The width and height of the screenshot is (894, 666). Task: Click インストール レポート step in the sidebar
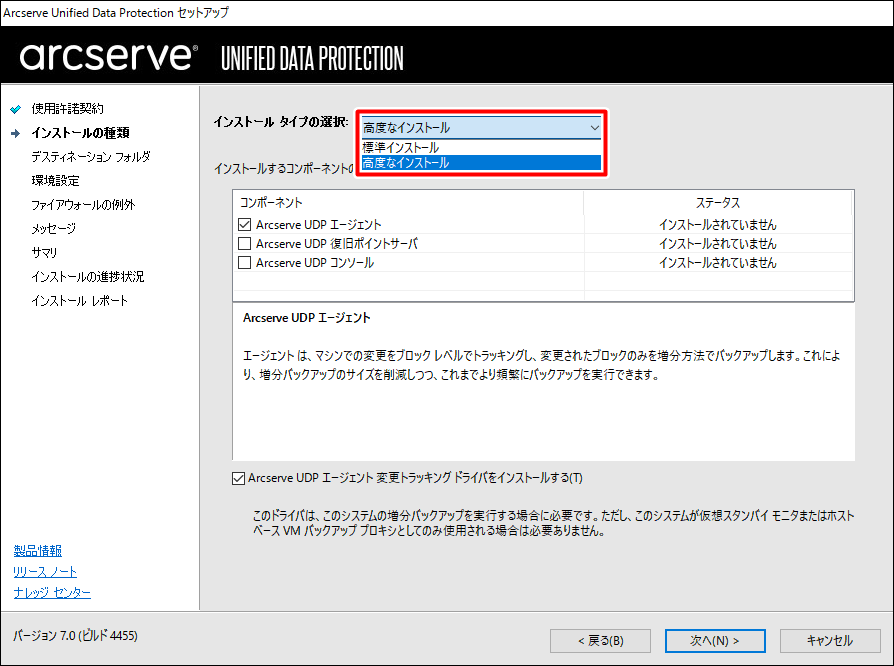(80, 300)
